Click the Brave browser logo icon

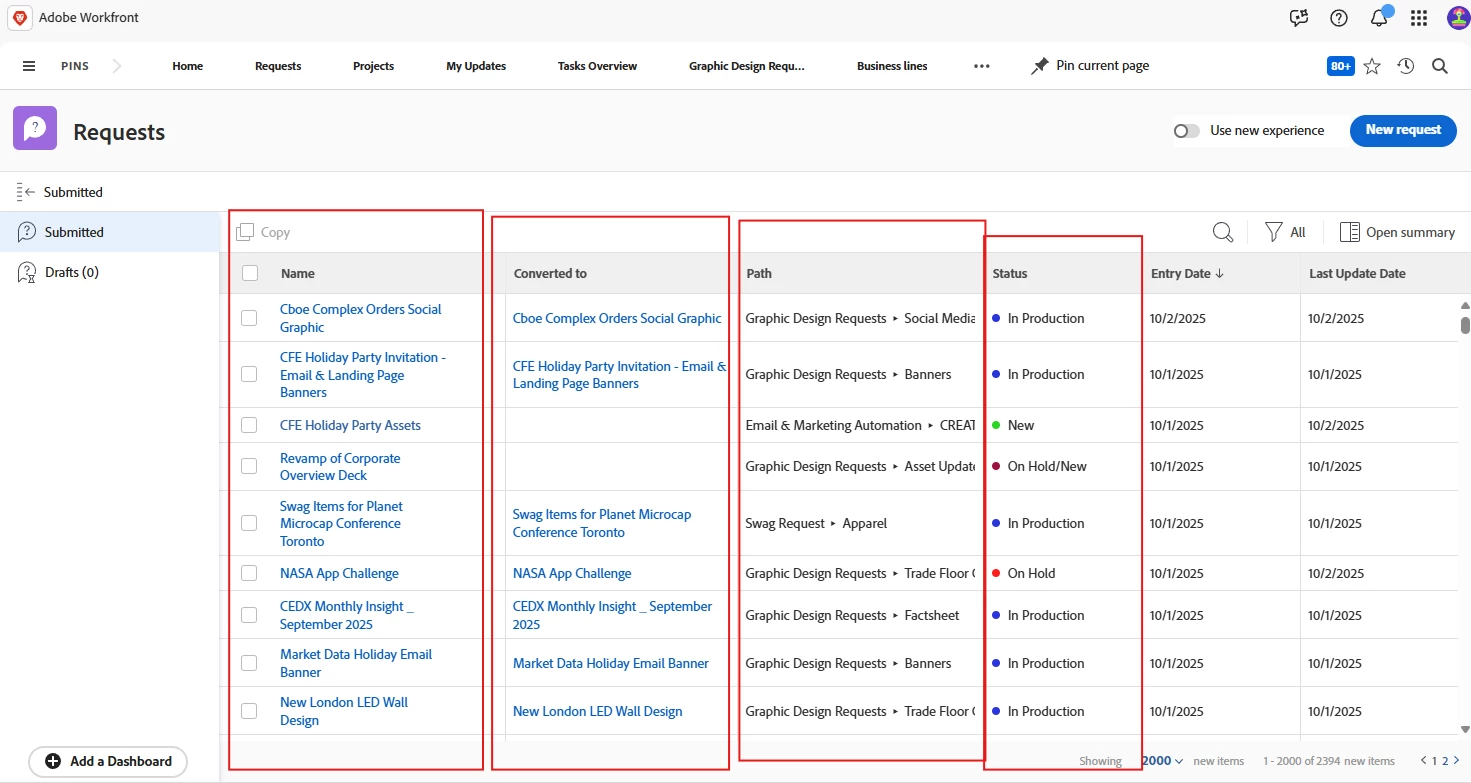click(18, 17)
